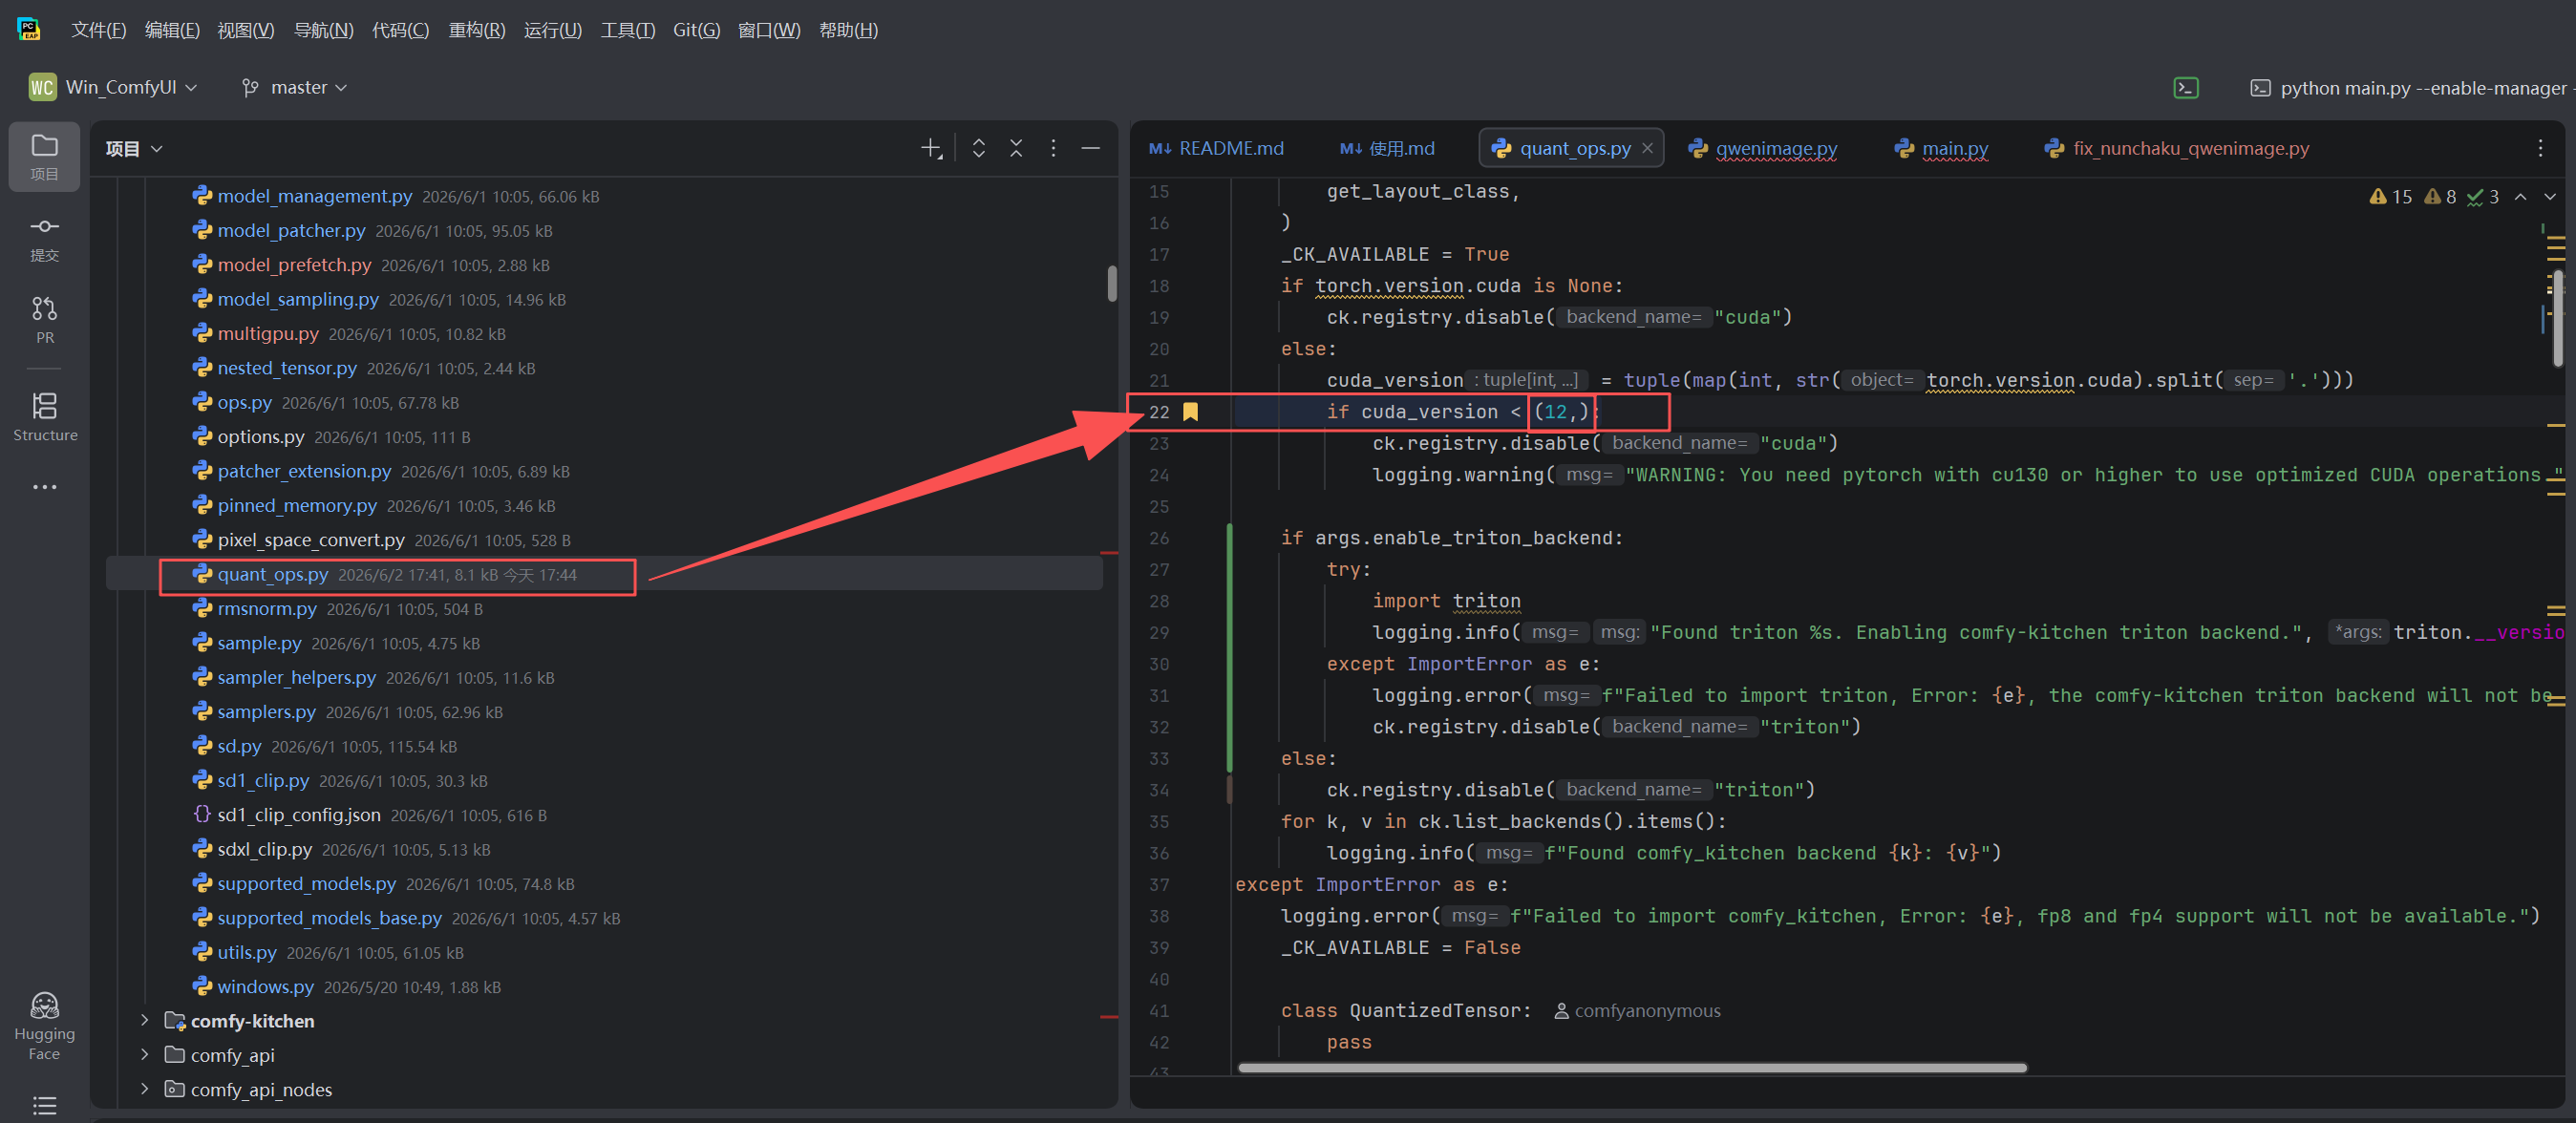This screenshot has height=1123, width=2576.
Task: Click the weak warnings indicator showing 8
Action: tap(2441, 197)
